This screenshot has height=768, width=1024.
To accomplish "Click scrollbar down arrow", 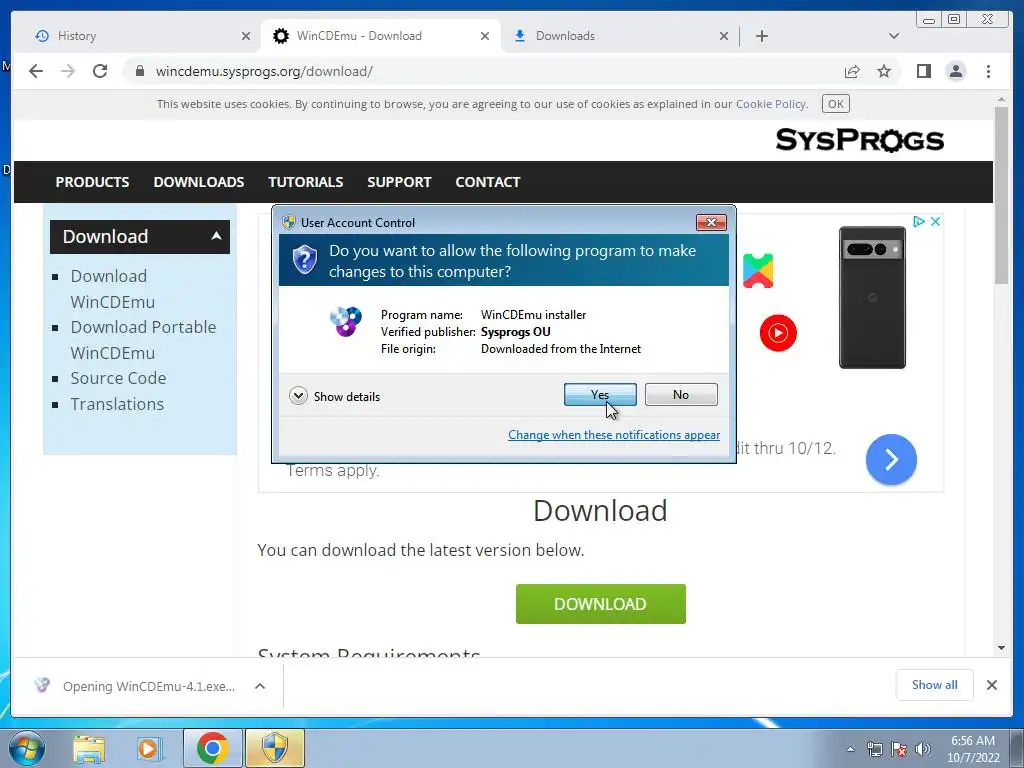I will [x=1001, y=648].
